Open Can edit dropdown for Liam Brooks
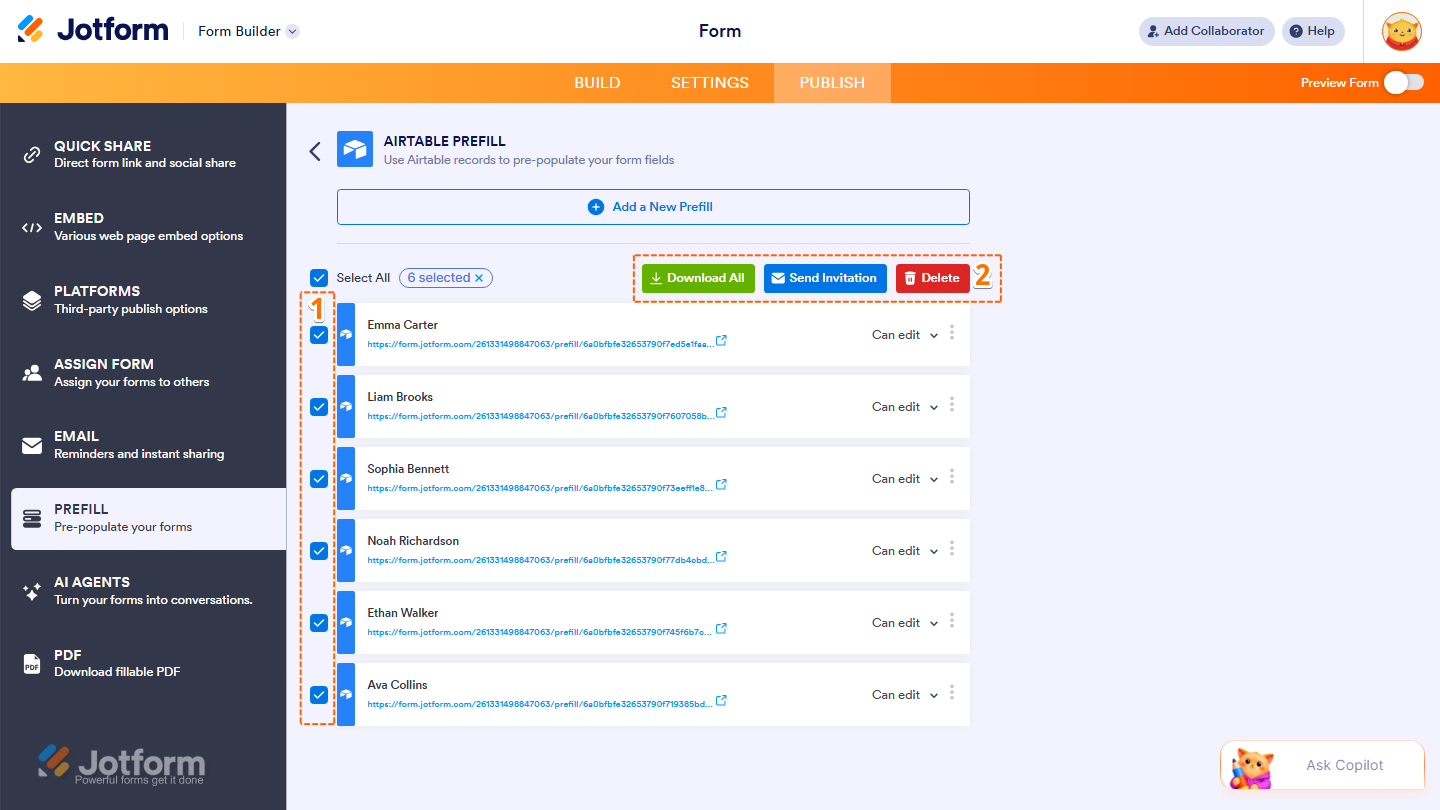The height and width of the screenshot is (810, 1440). 905,407
